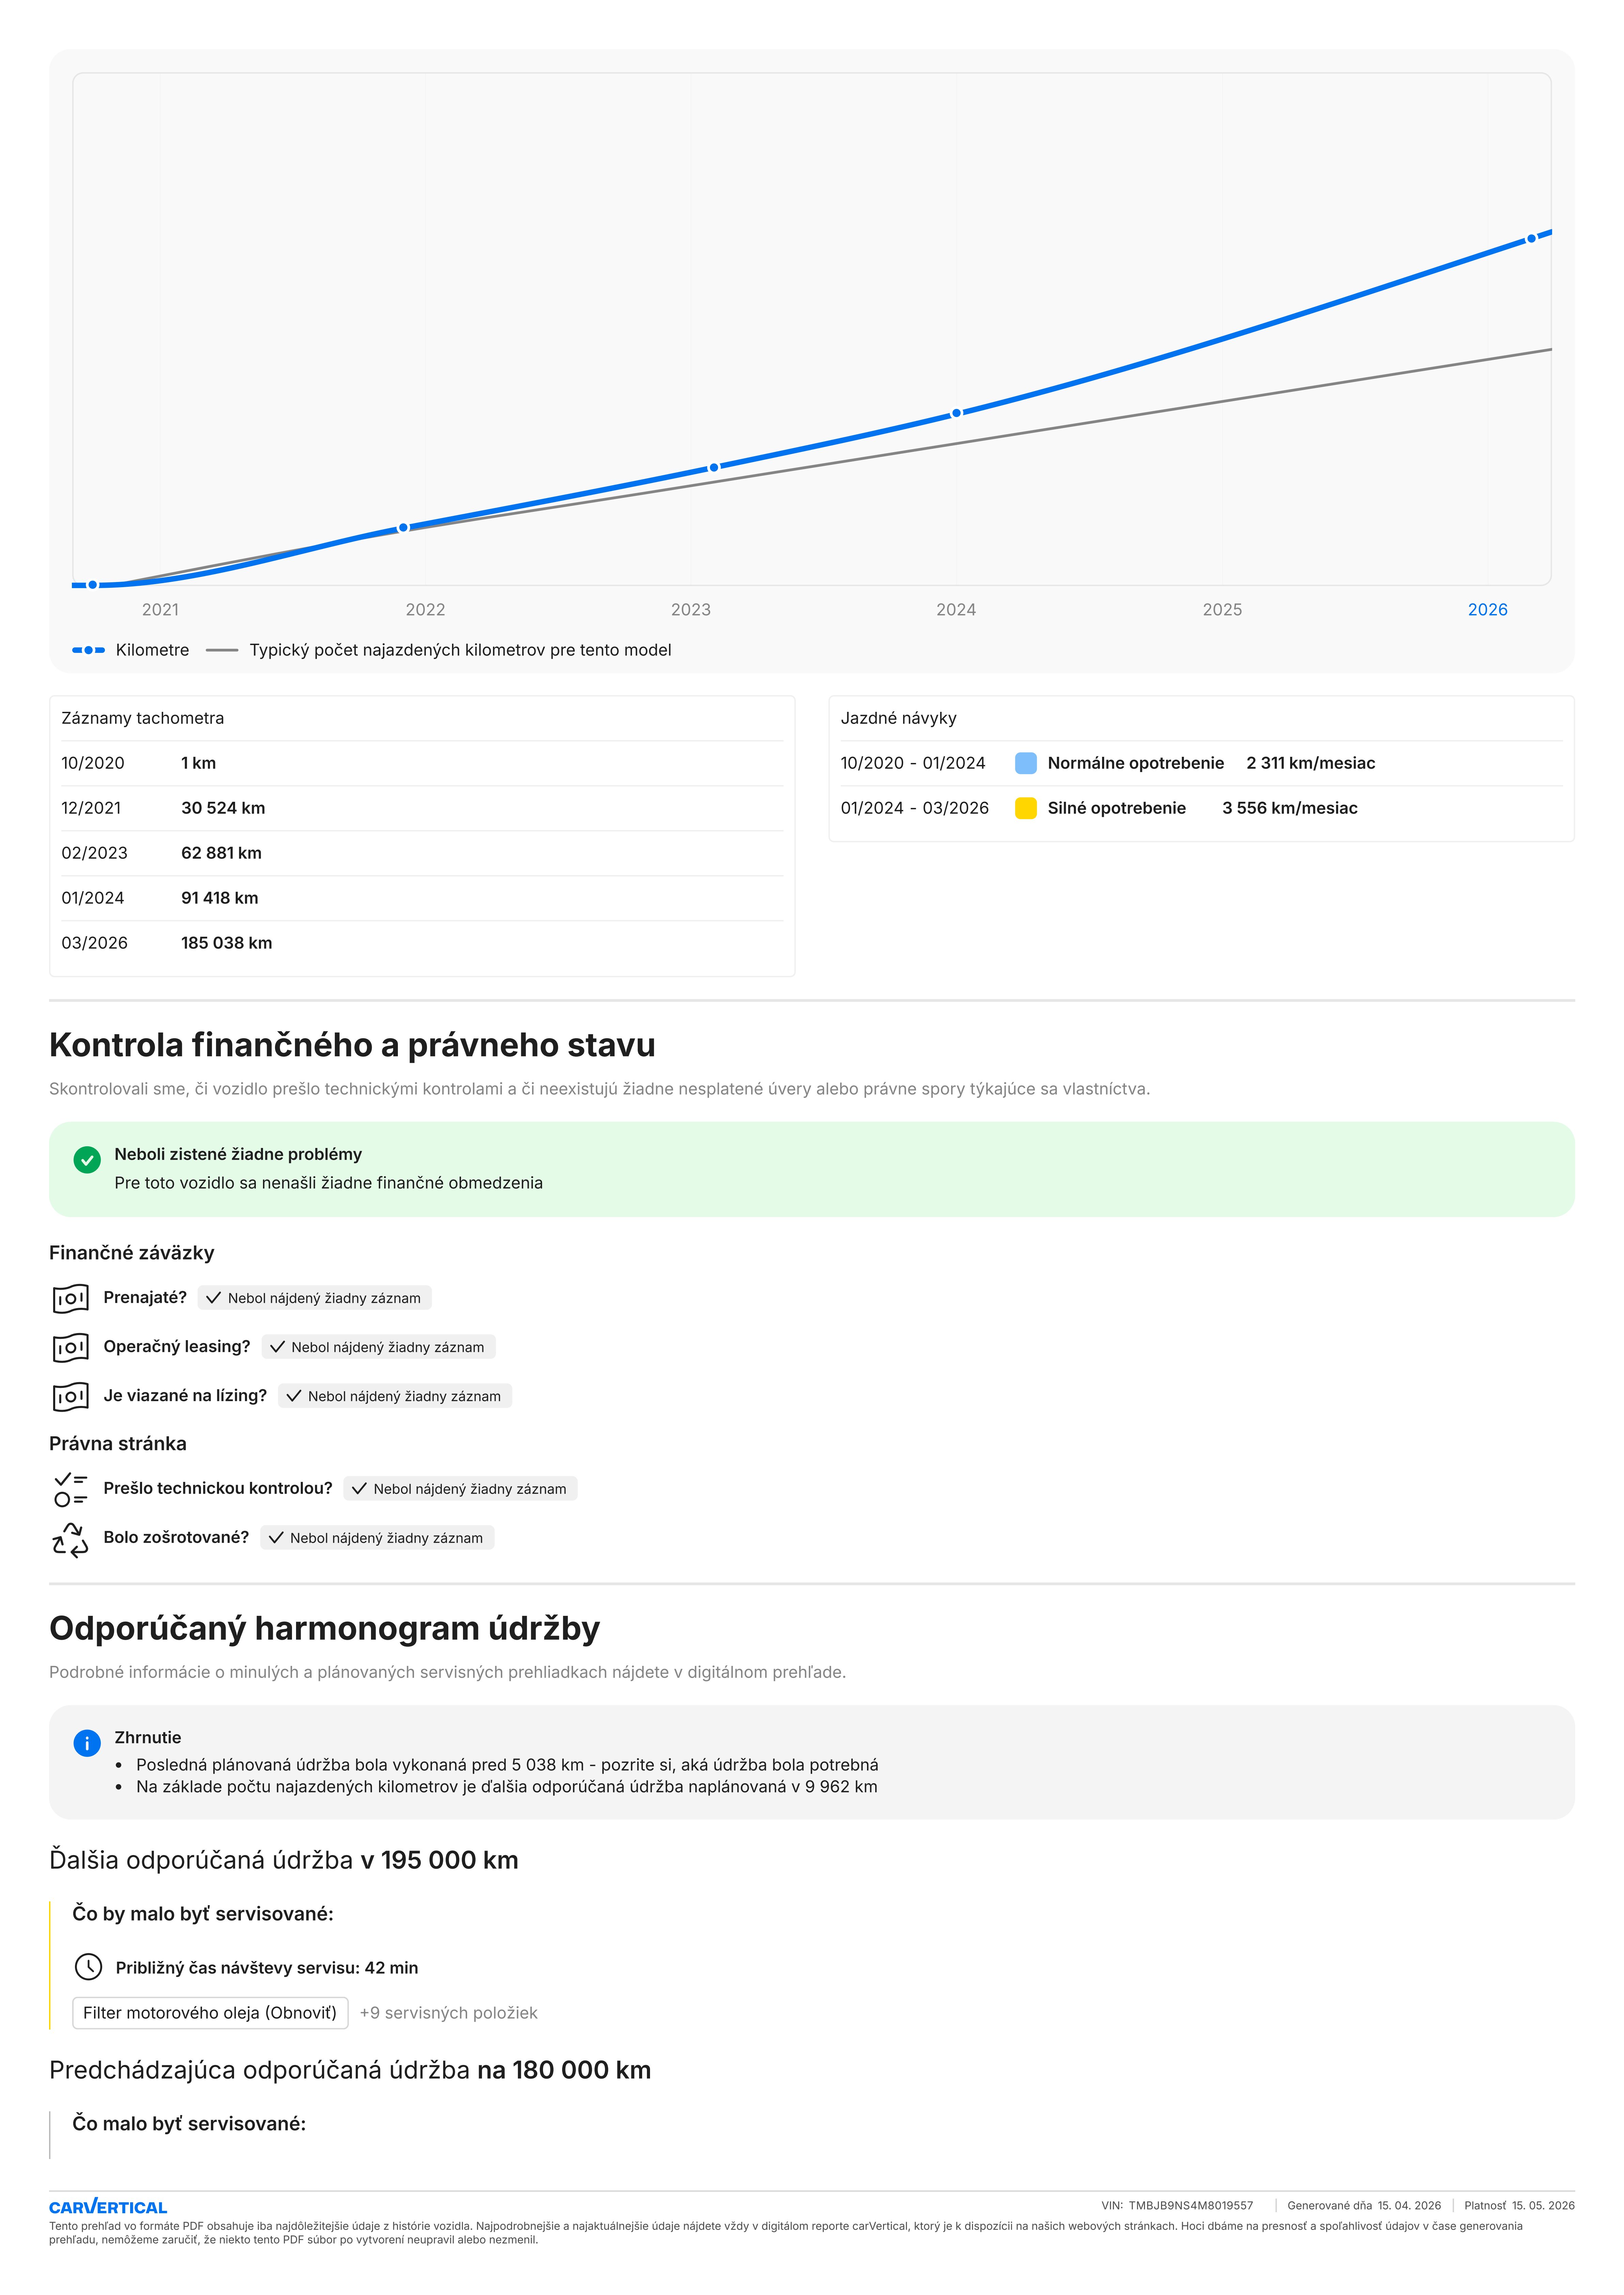The image size is (1624, 2295).
Task: Click the recycle icon beside Bolo zošrotované
Action: [70, 1539]
